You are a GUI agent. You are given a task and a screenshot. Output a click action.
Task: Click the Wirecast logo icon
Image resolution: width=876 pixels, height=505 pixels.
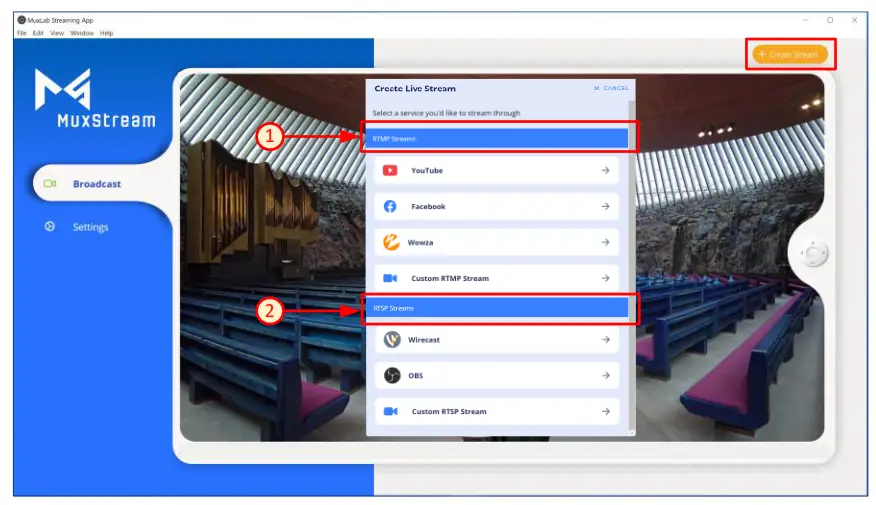coord(392,339)
